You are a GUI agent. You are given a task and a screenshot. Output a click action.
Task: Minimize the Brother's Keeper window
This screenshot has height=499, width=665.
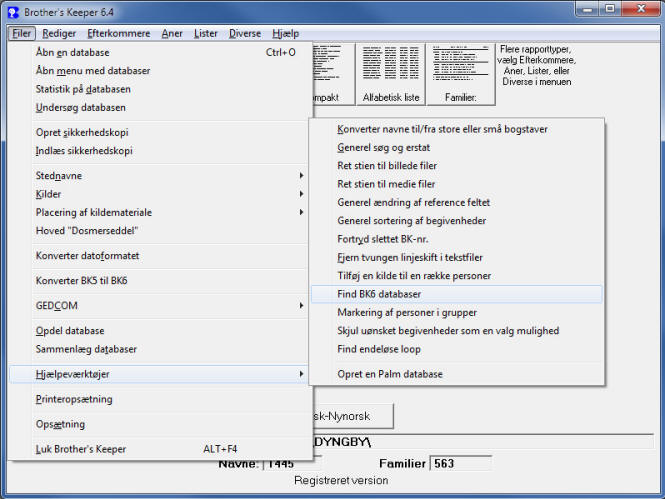tap(587, 9)
